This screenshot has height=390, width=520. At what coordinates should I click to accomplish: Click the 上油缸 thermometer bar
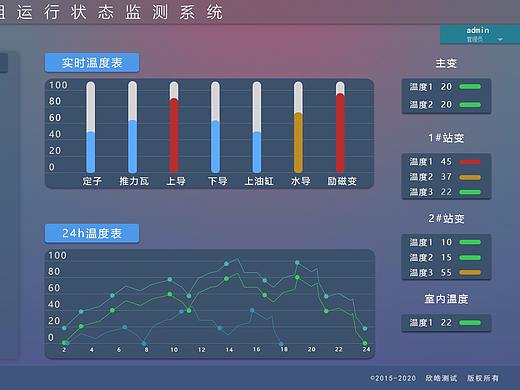pos(257,127)
